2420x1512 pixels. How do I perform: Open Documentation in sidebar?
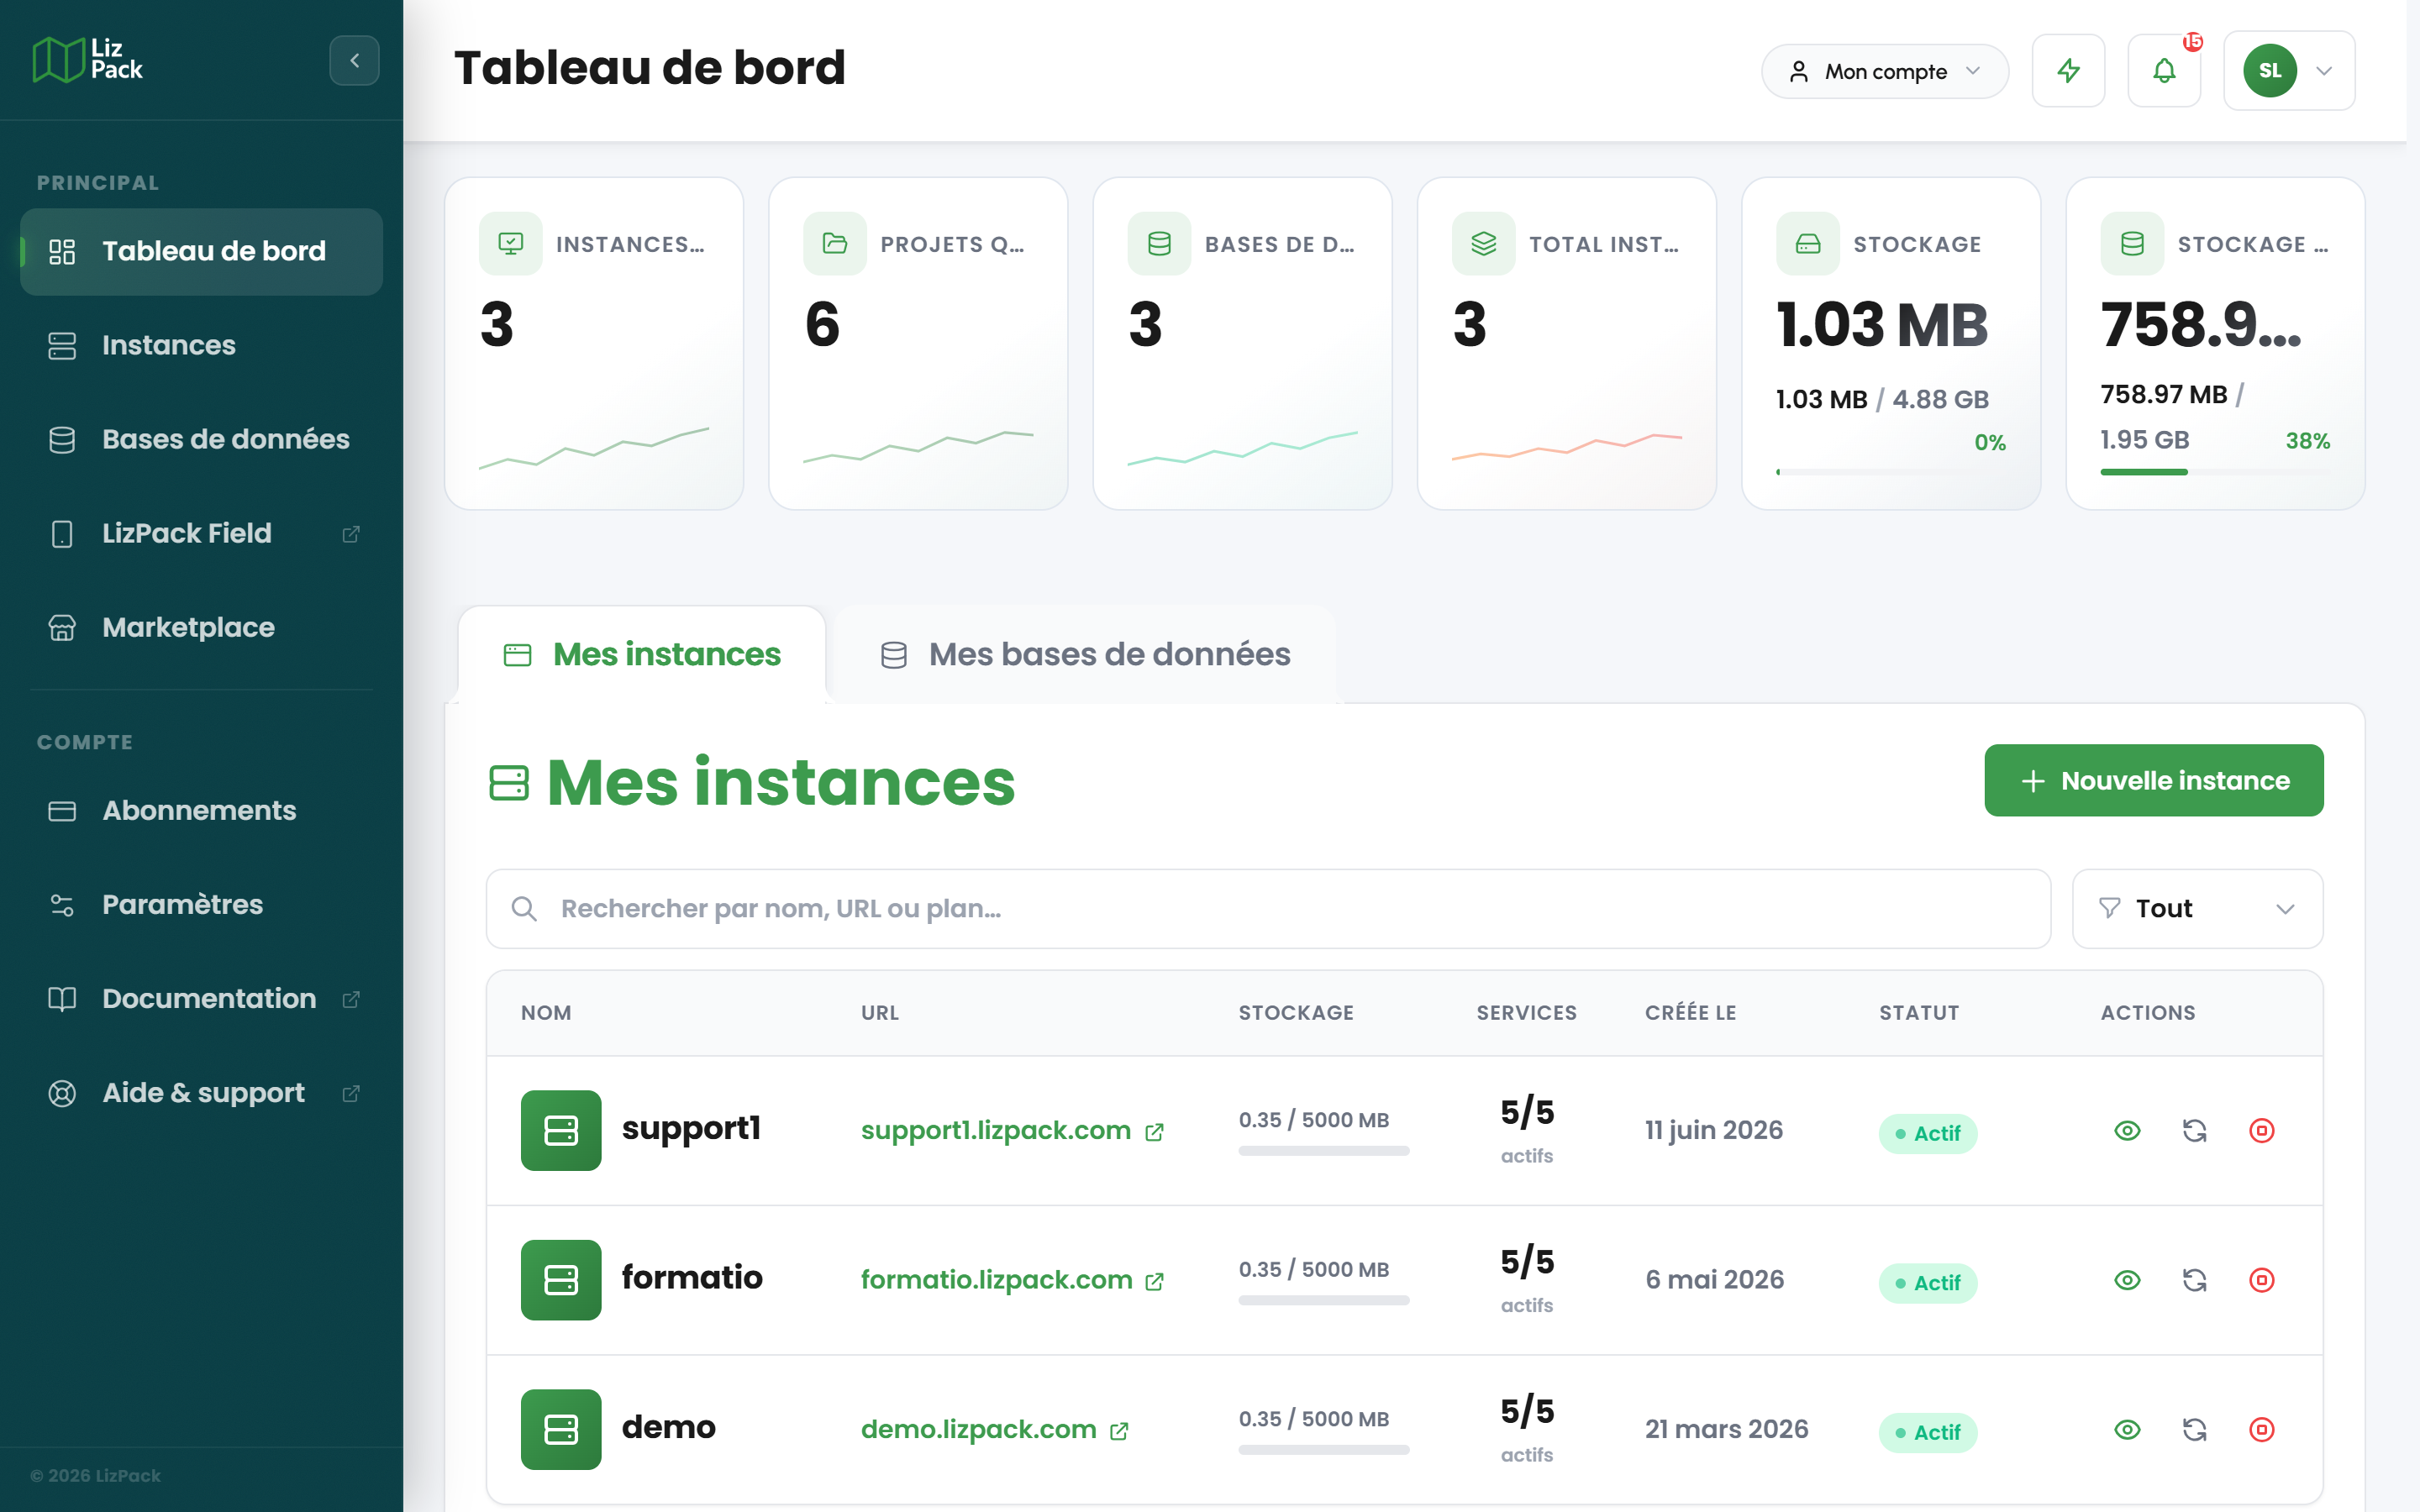(201, 998)
